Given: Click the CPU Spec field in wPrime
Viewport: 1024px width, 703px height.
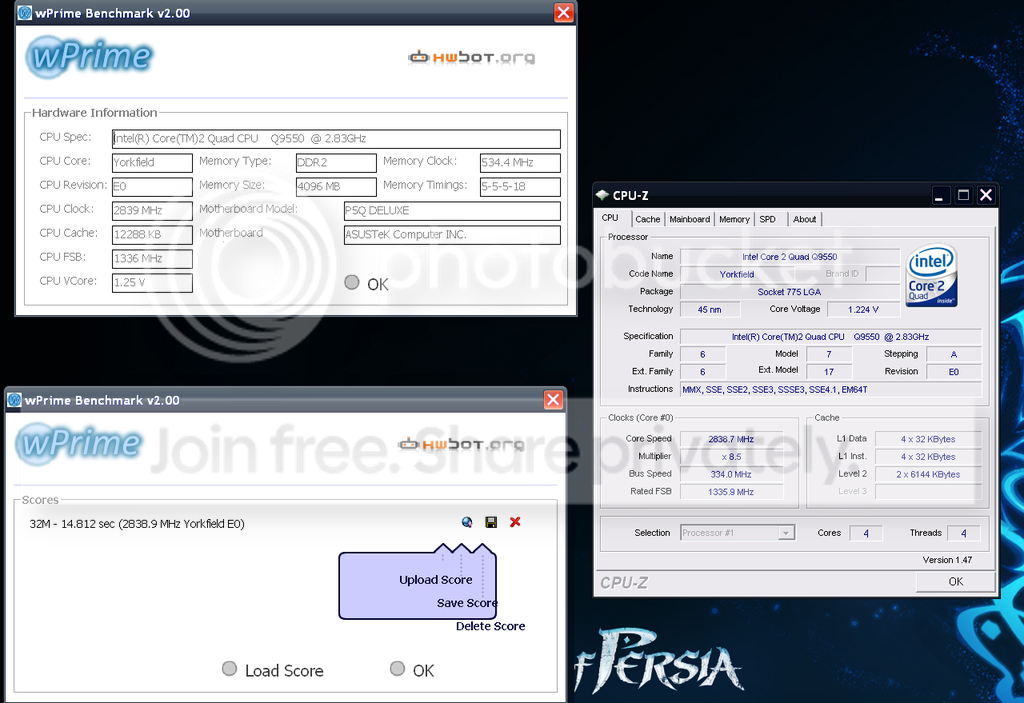Looking at the screenshot, I should (336, 139).
